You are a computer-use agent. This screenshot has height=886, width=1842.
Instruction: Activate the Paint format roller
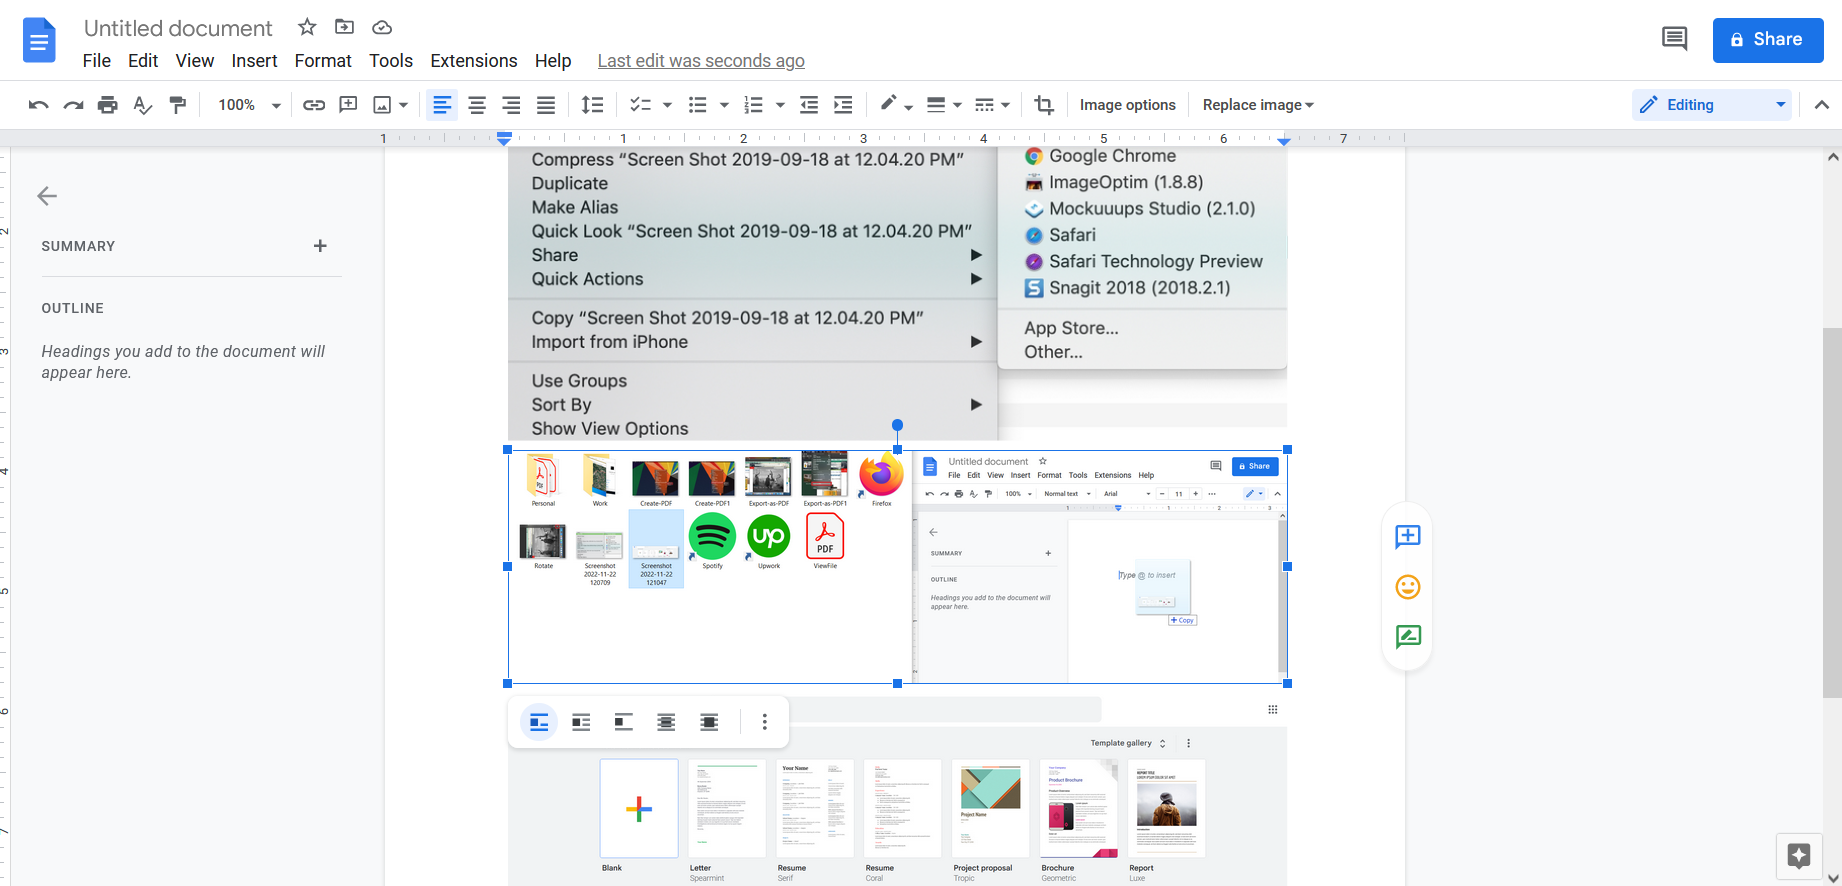pyautogui.click(x=178, y=105)
